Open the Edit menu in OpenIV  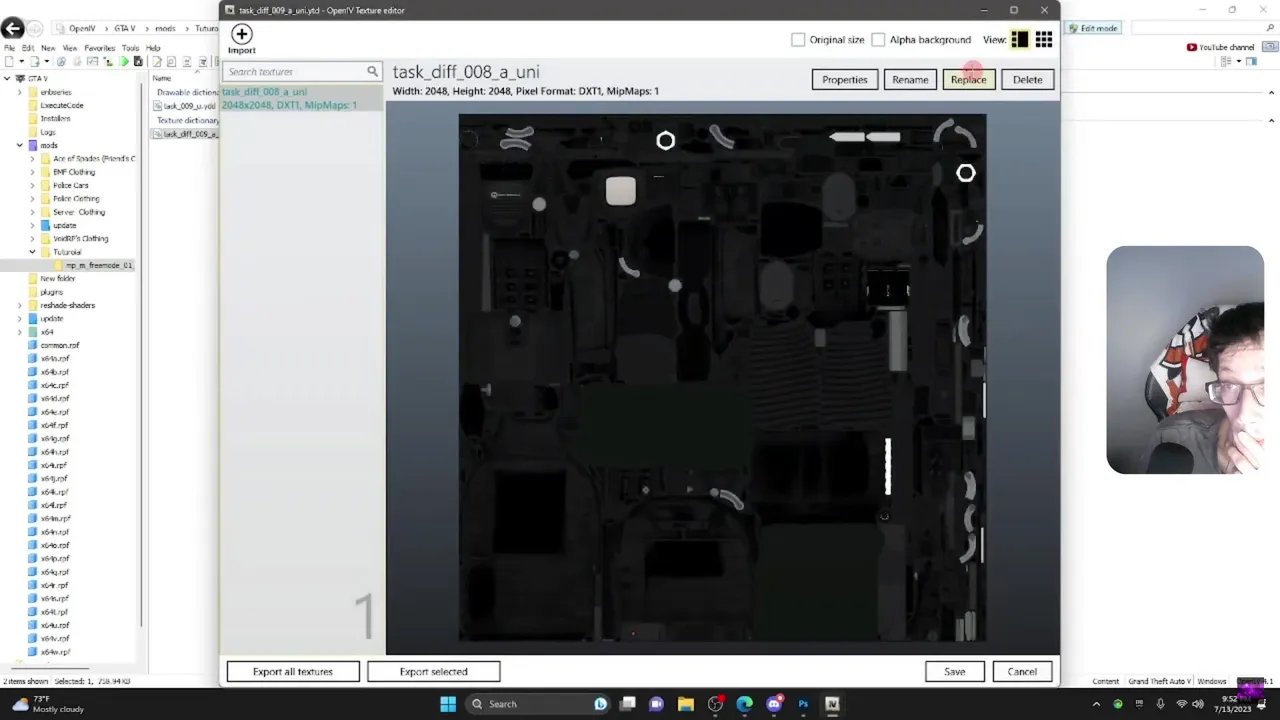coord(28,48)
